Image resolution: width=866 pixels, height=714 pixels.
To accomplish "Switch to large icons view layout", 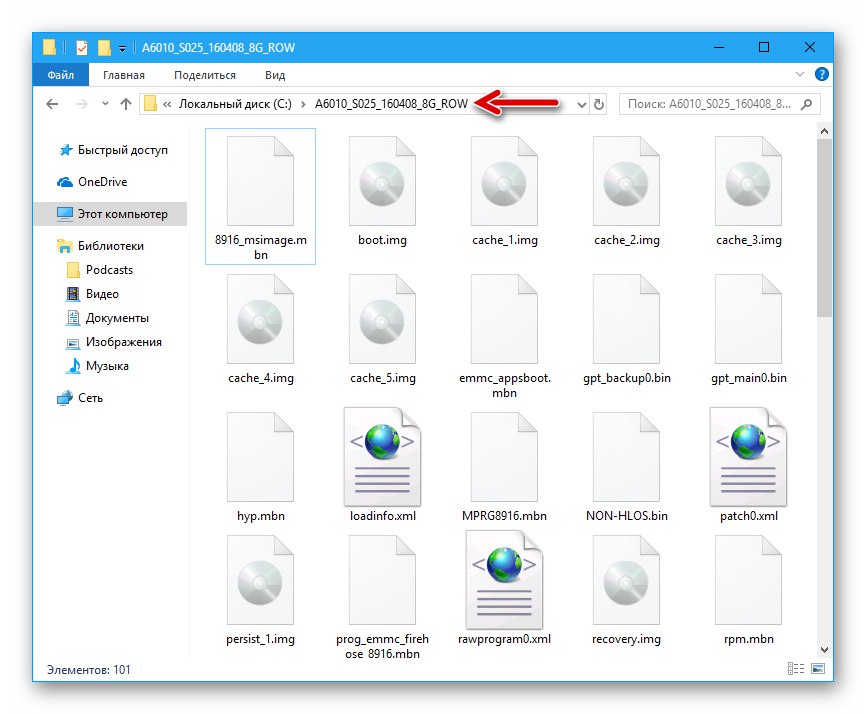I will click(x=818, y=669).
